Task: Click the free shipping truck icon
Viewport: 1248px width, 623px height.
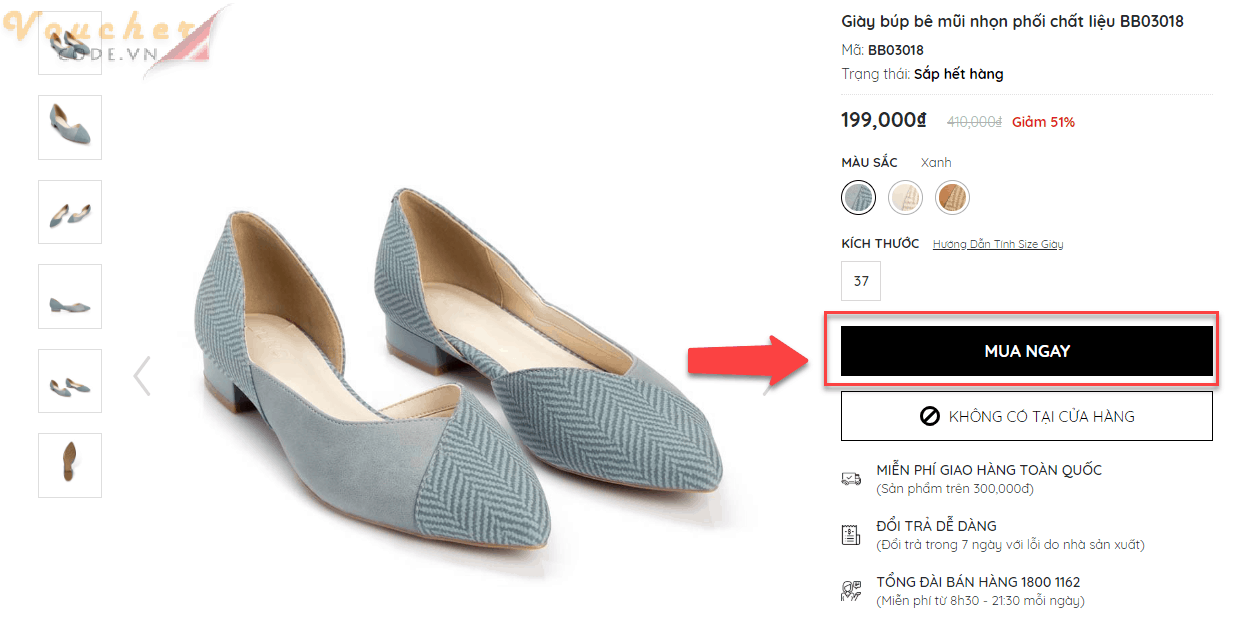Action: (x=851, y=479)
